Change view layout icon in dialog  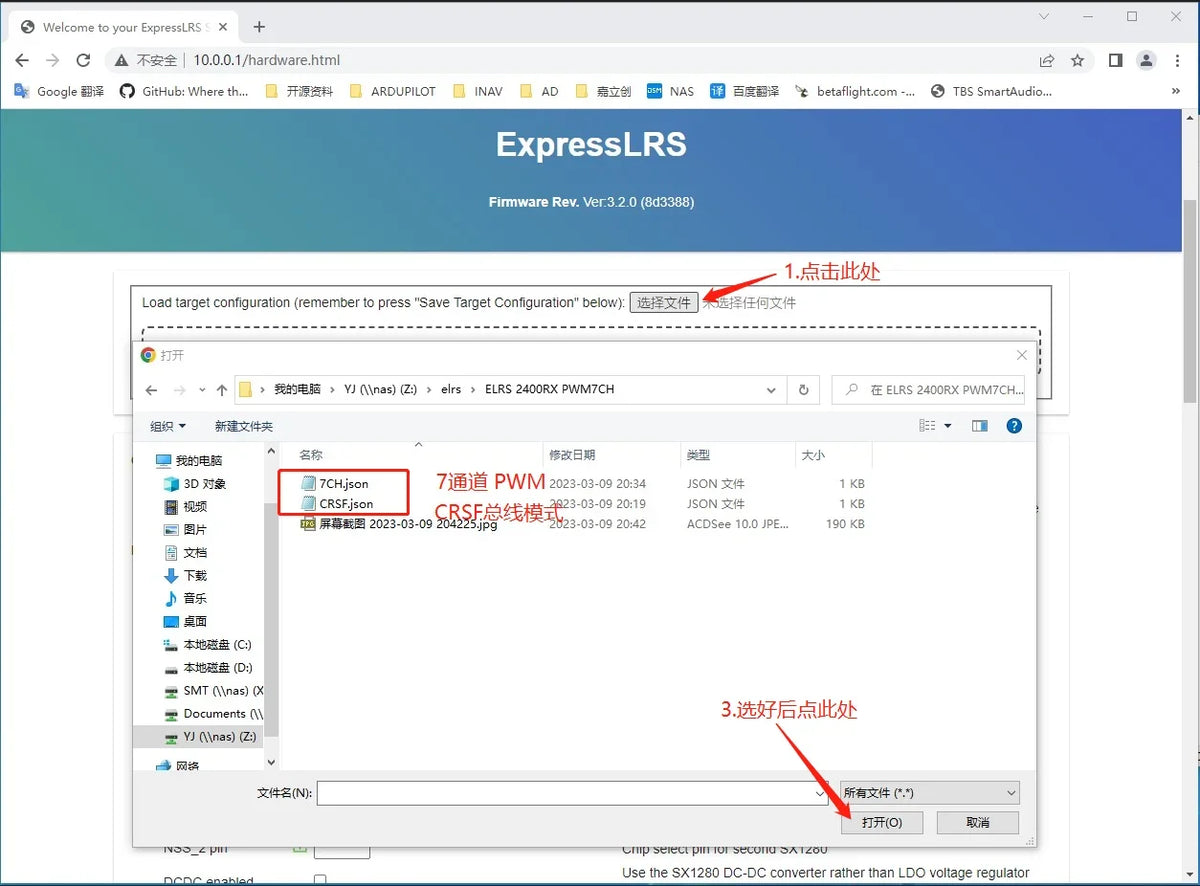click(x=927, y=426)
